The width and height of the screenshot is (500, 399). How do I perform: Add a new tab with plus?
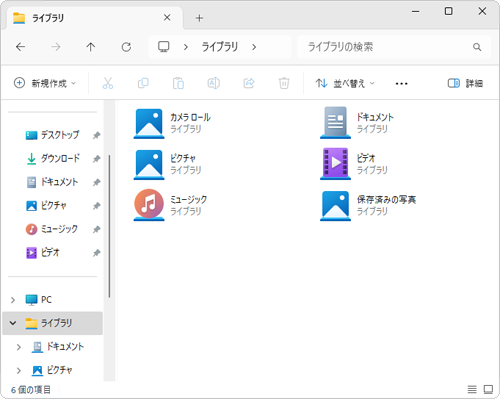(199, 18)
